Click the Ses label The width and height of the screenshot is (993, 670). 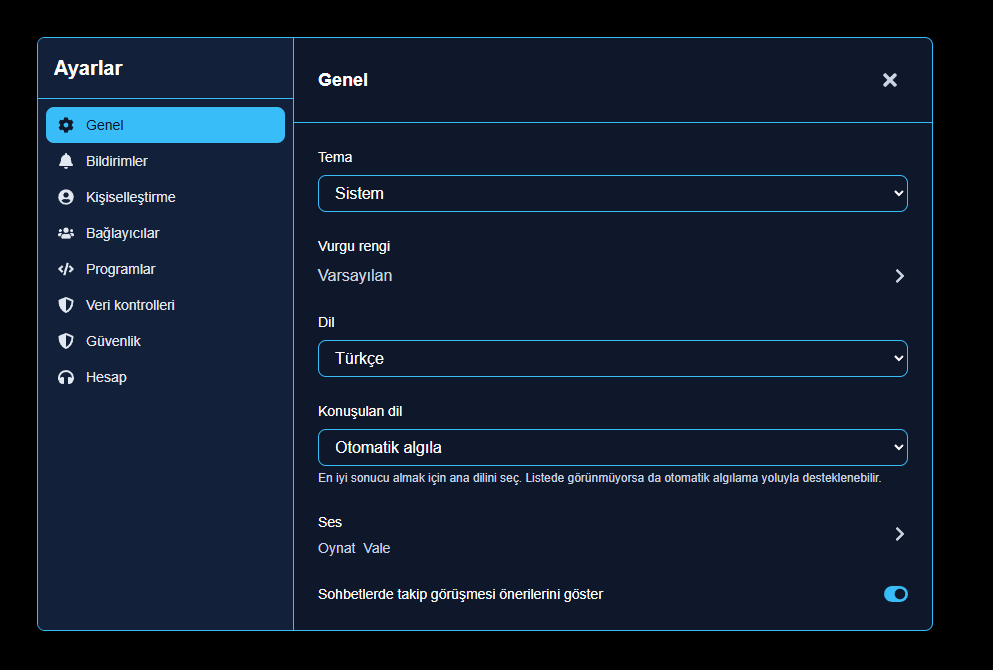tap(330, 522)
